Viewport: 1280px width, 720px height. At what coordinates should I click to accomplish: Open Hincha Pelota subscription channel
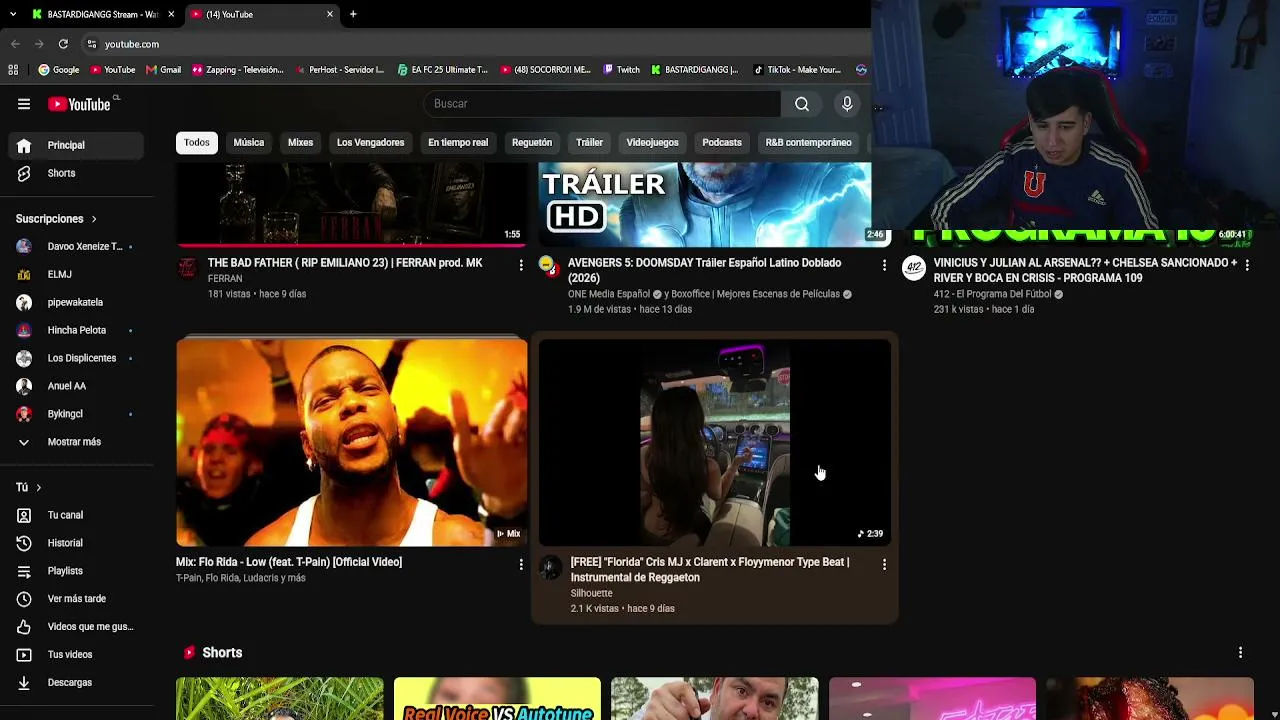click(77, 331)
